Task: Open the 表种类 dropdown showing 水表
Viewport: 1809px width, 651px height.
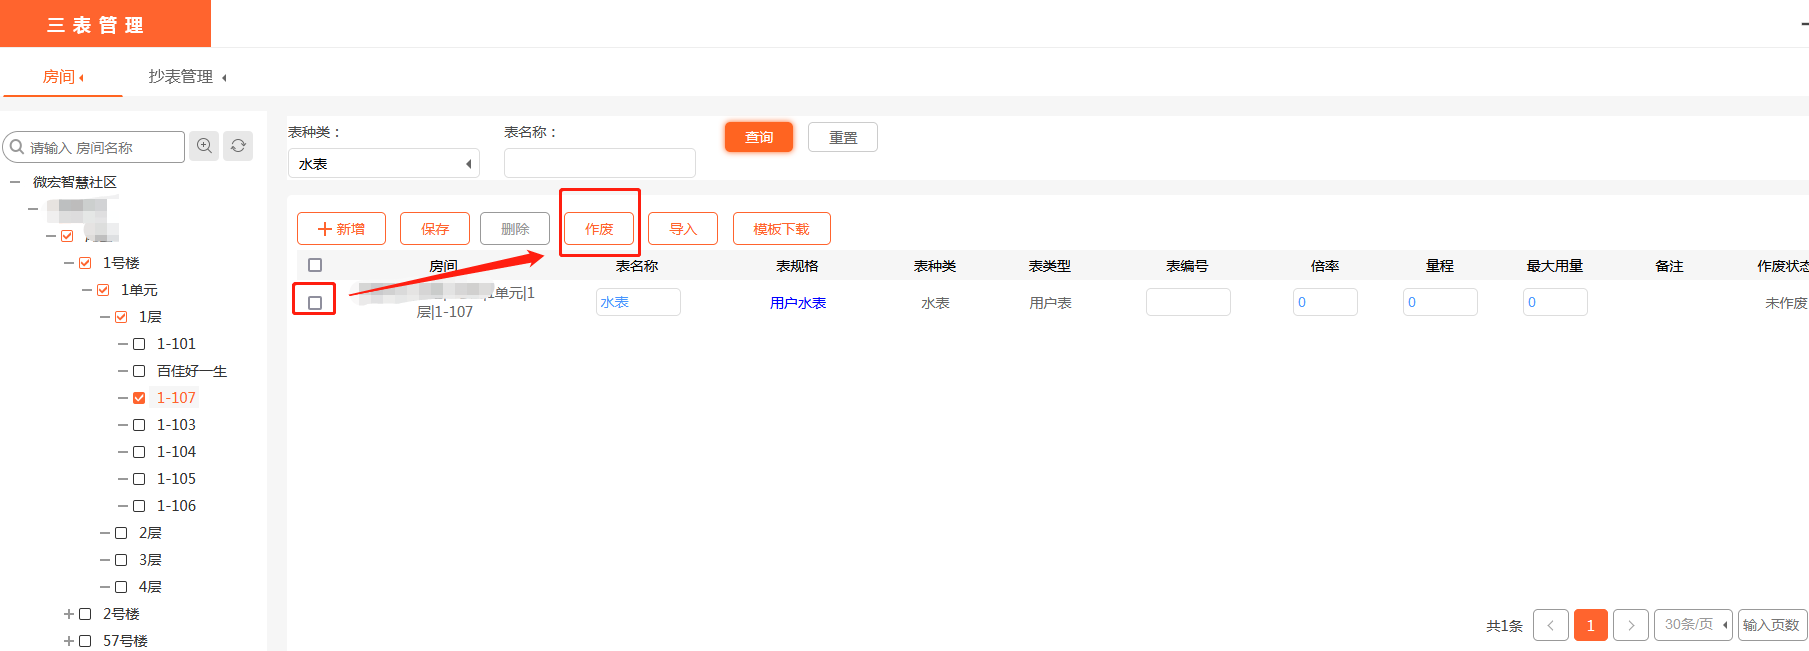Action: pos(383,164)
